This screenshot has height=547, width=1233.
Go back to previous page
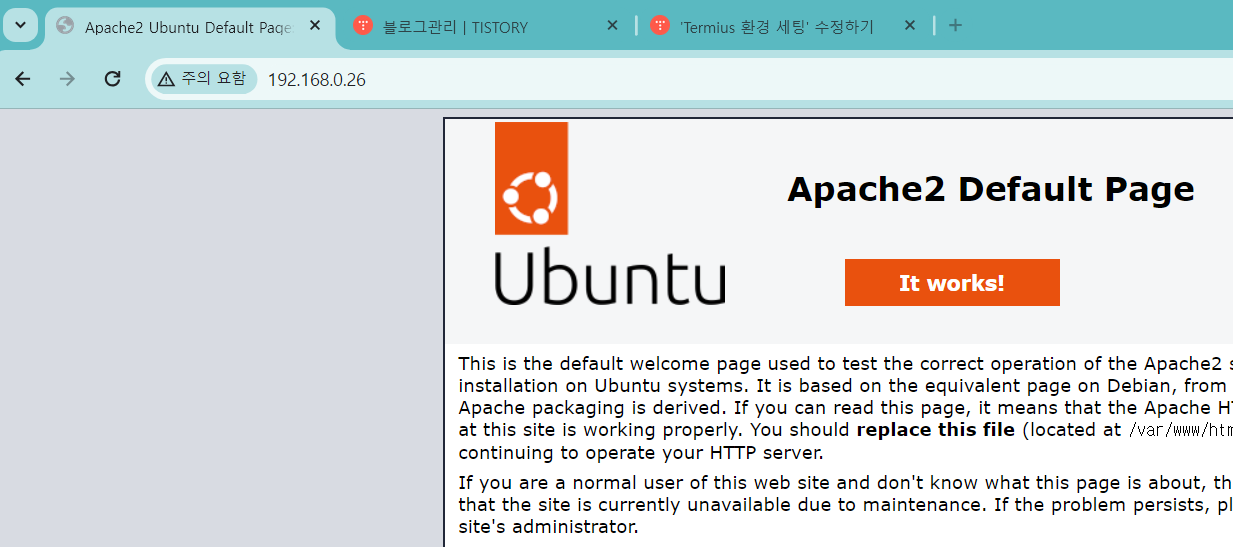23,79
